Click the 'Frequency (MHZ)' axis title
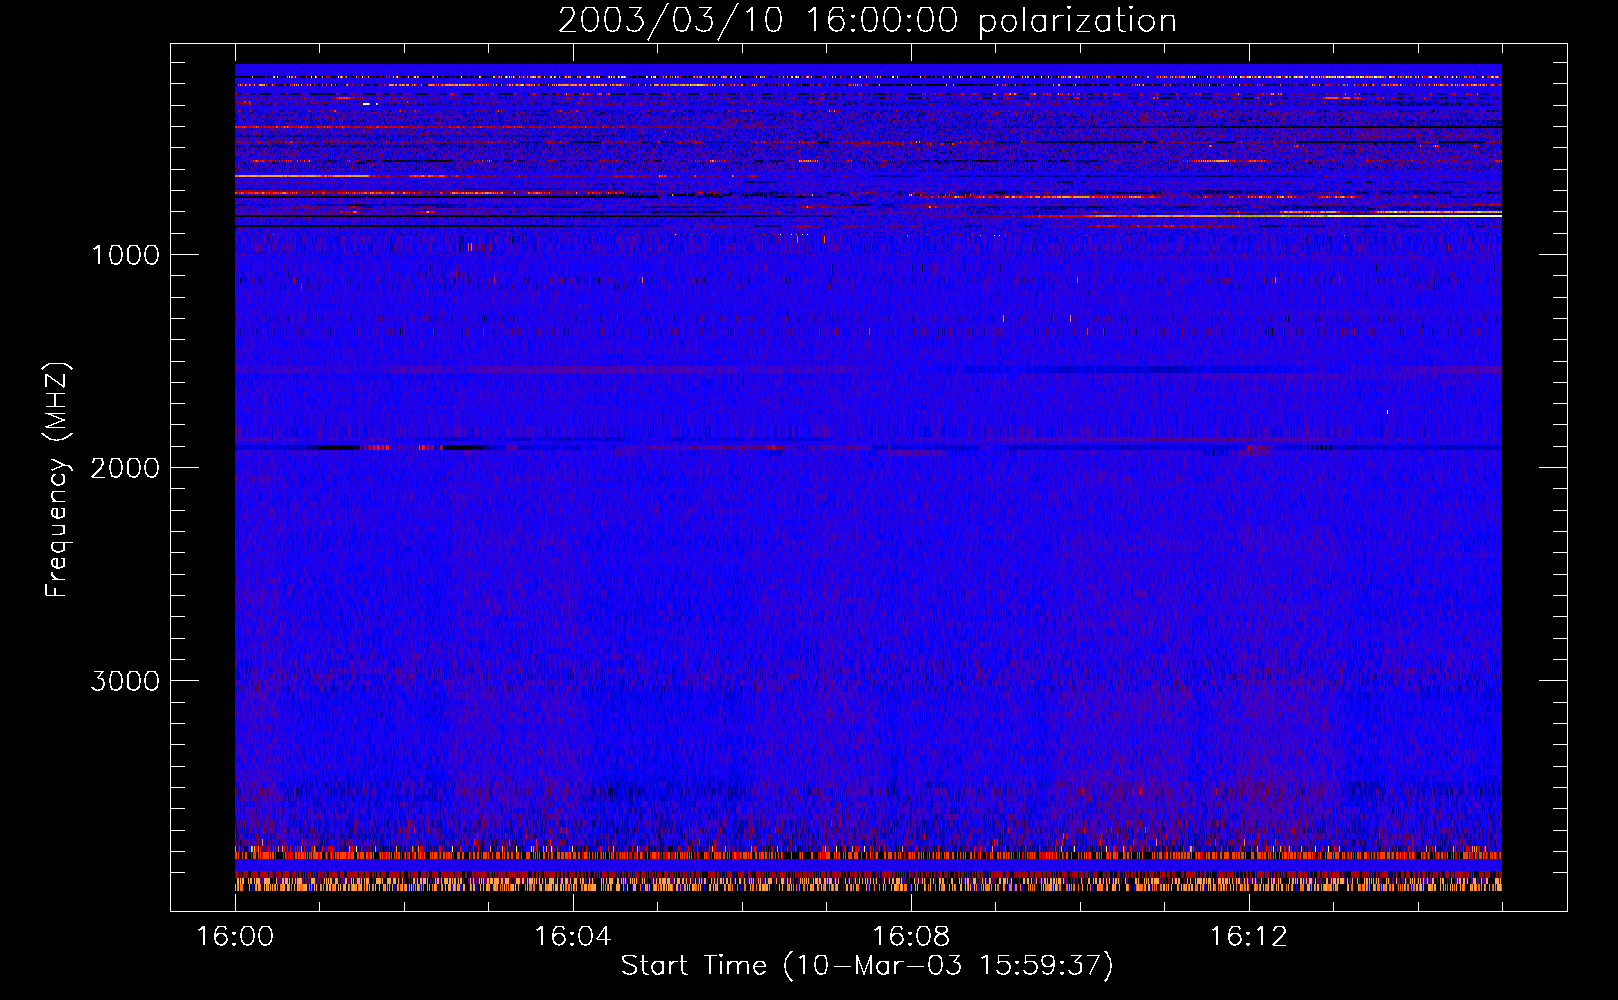The height and width of the screenshot is (1000, 1618). point(57,480)
